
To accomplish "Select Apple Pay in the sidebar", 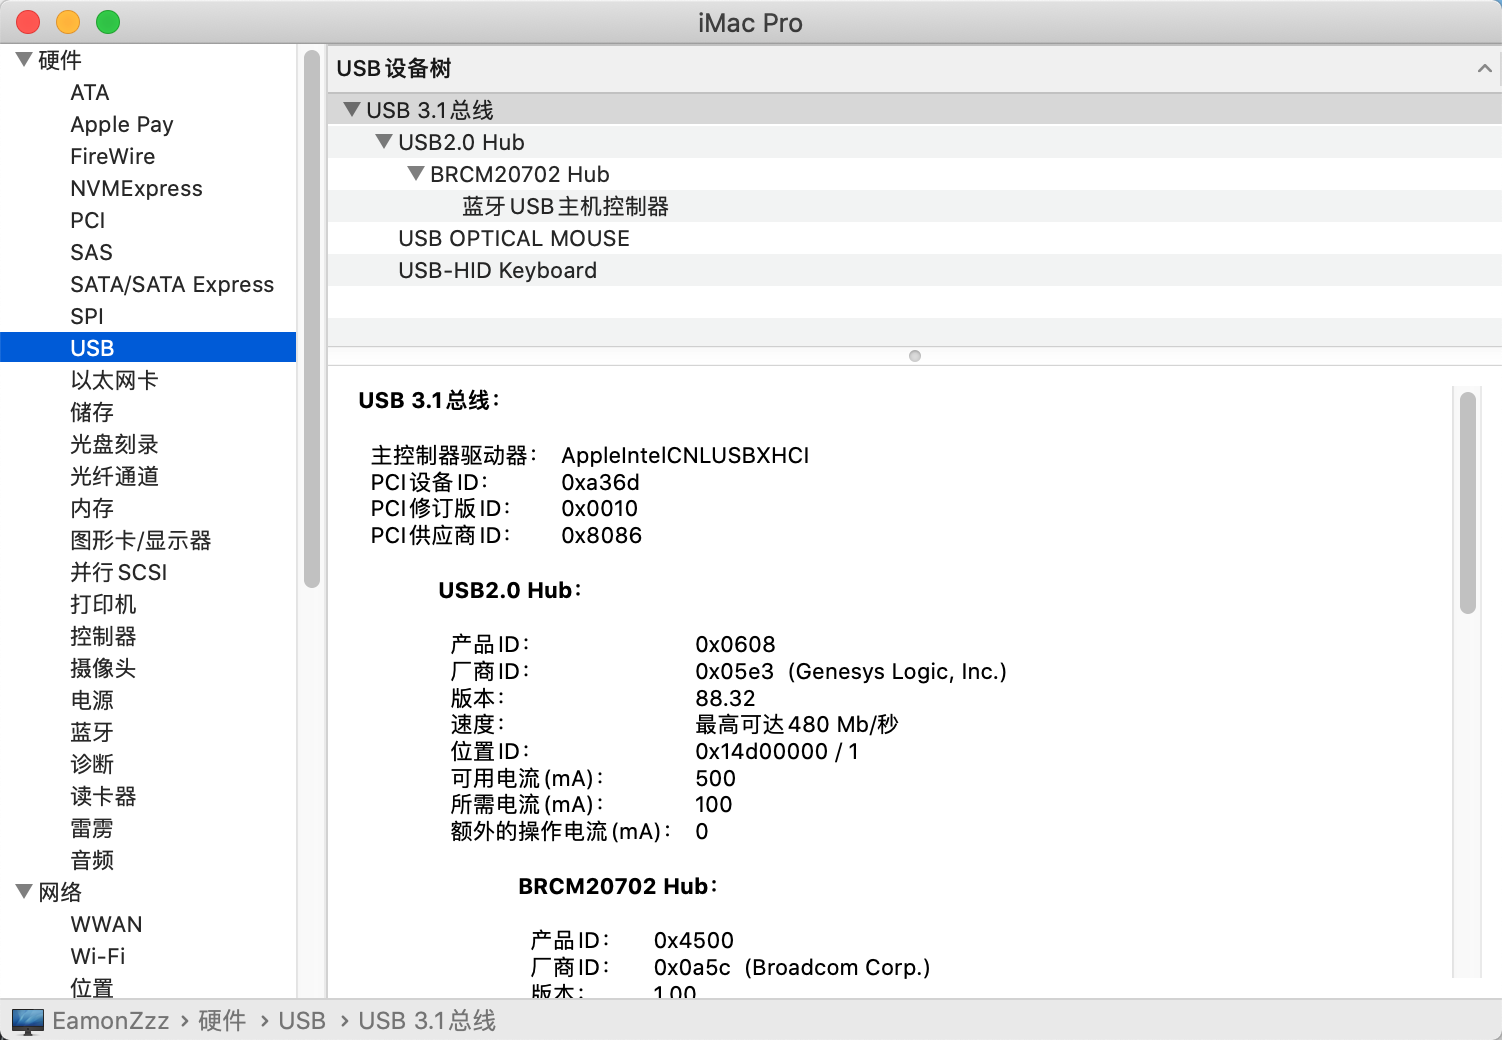I will point(122,124).
